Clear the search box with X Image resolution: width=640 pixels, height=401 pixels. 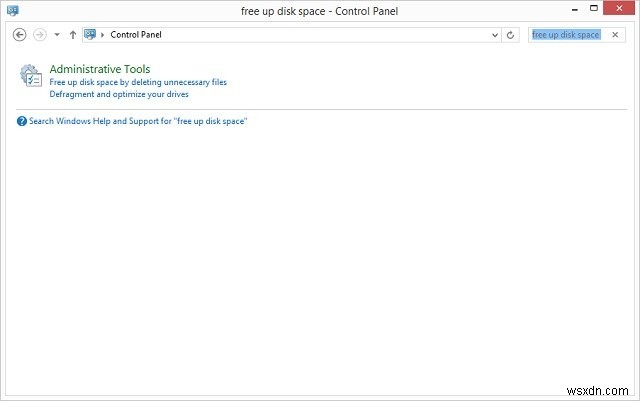point(615,34)
